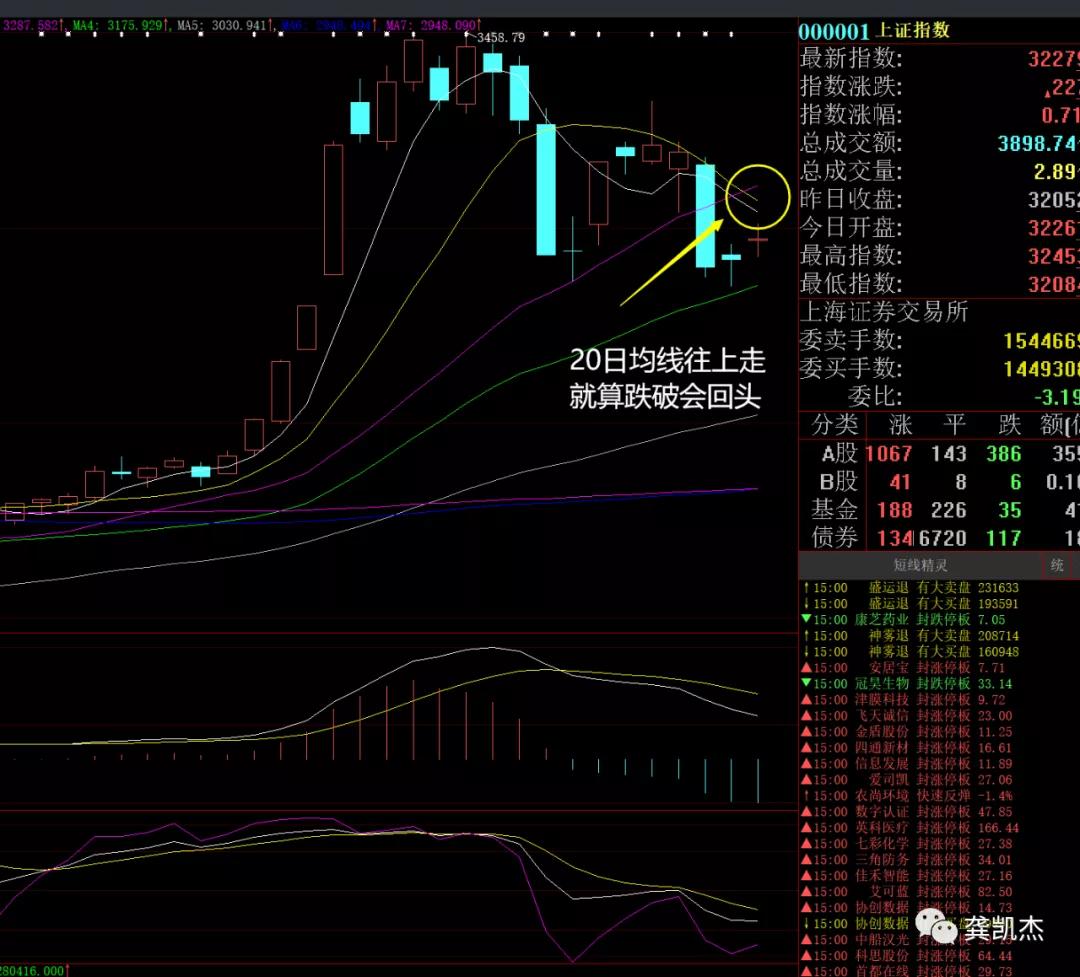Click the yellow circle marker on chart
This screenshot has width=1080, height=977.
tap(757, 197)
